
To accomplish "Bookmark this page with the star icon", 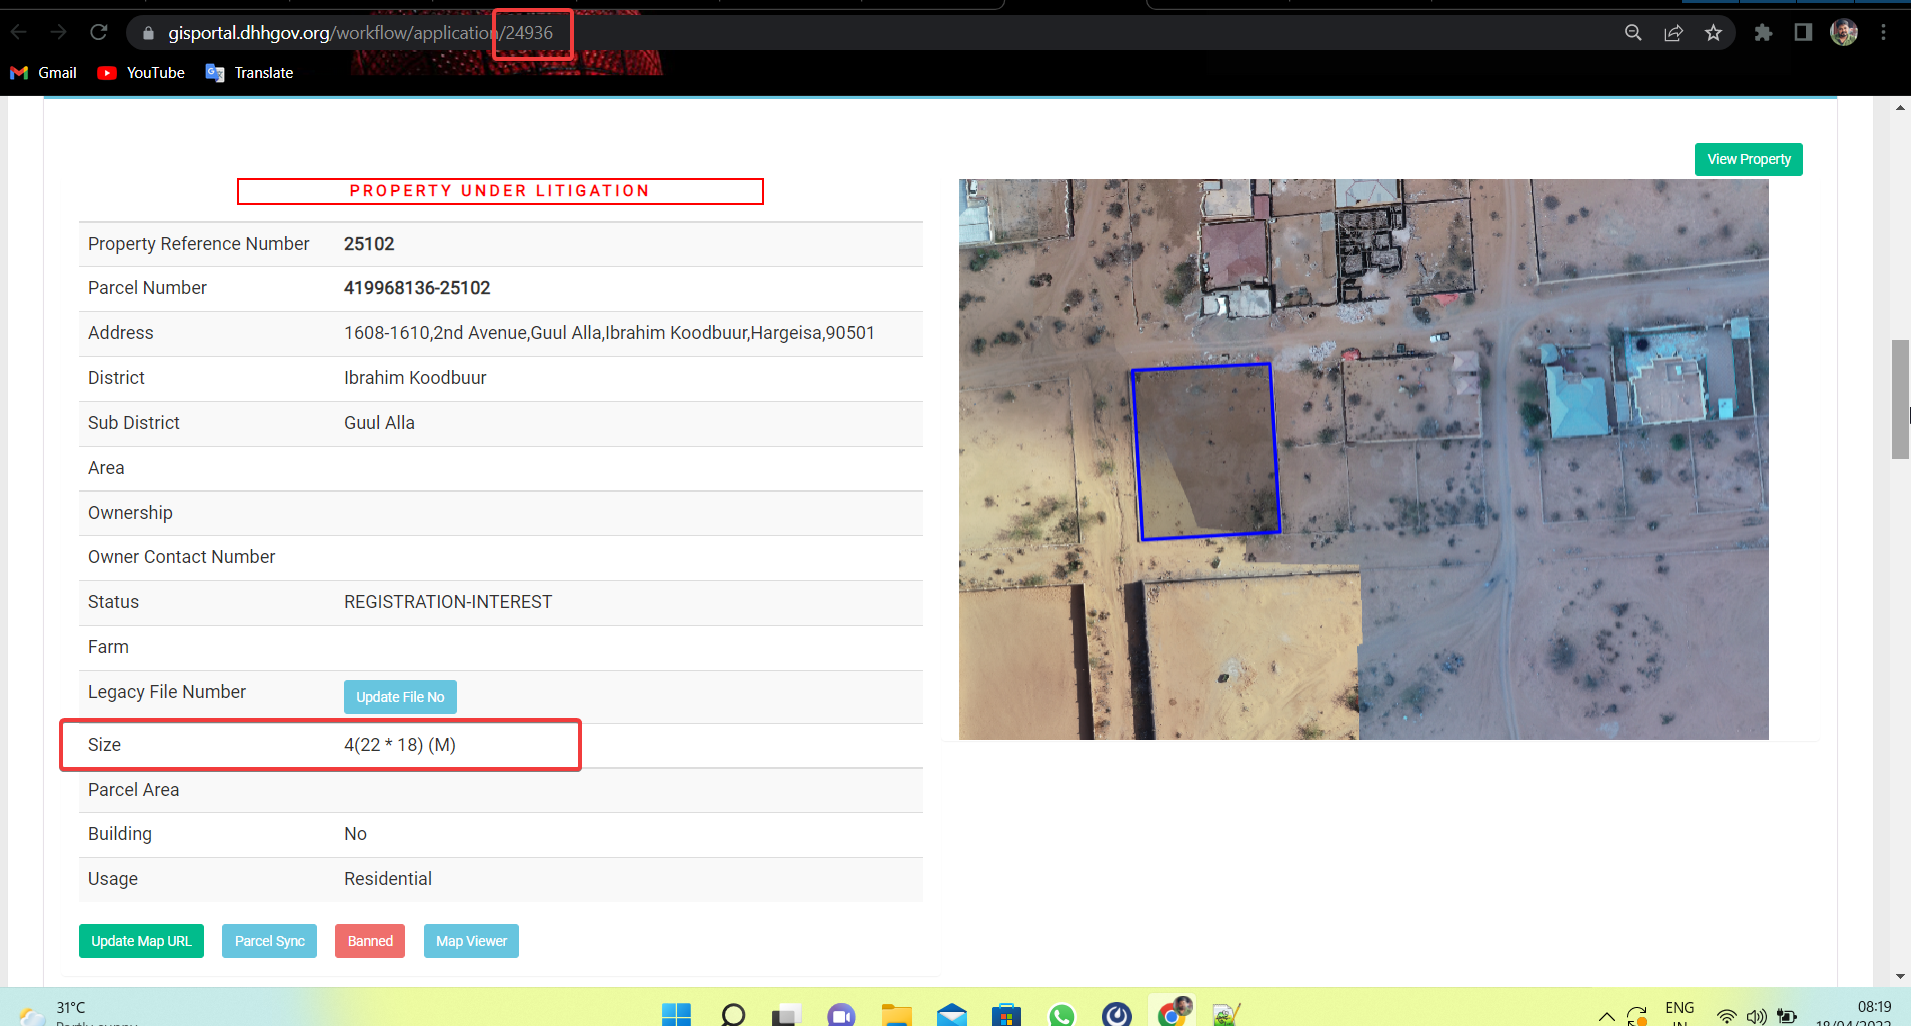I will coord(1713,33).
